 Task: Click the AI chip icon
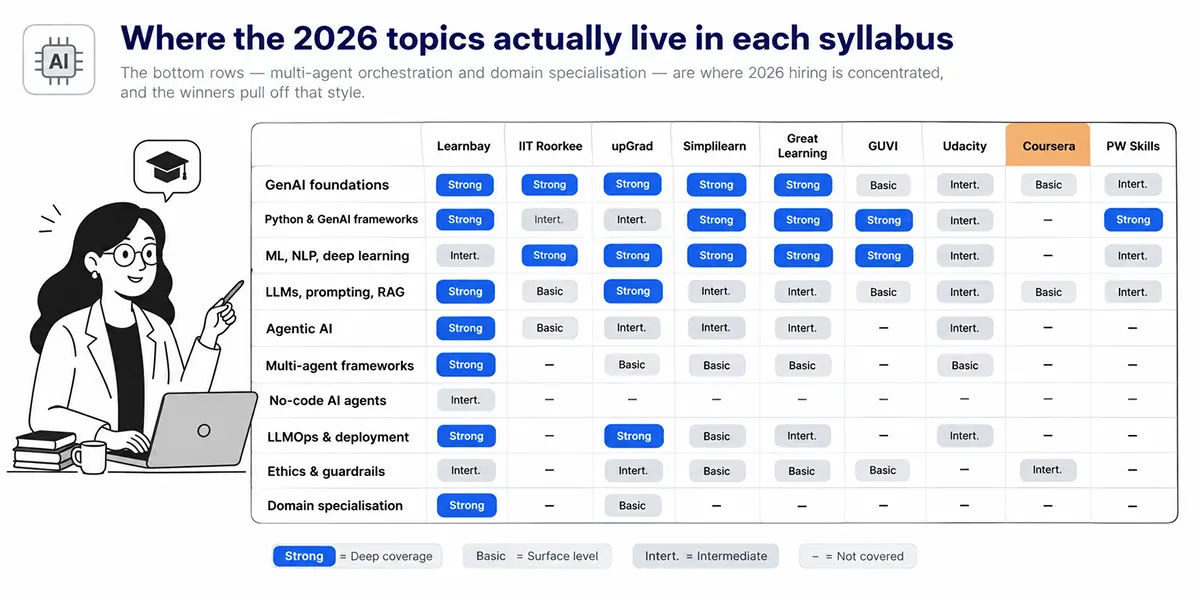pyautogui.click(x=59, y=60)
